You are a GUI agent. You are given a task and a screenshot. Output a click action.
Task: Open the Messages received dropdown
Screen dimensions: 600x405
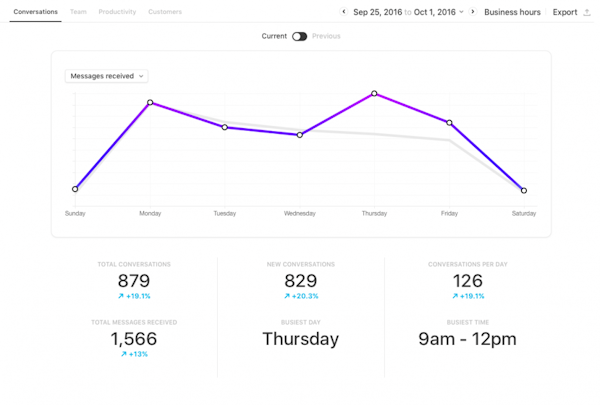tap(106, 76)
